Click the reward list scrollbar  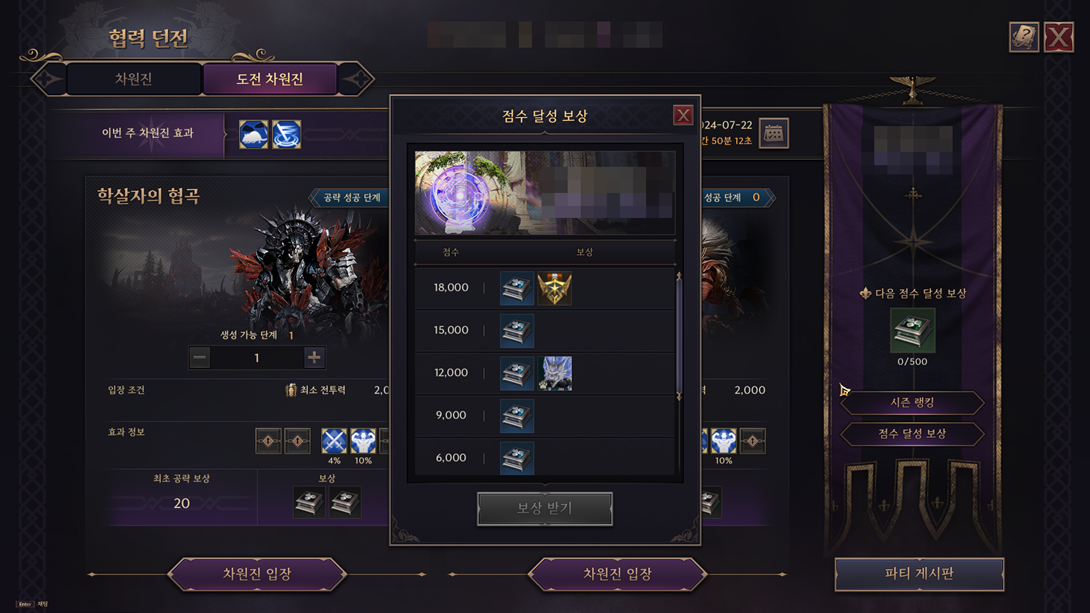click(678, 336)
